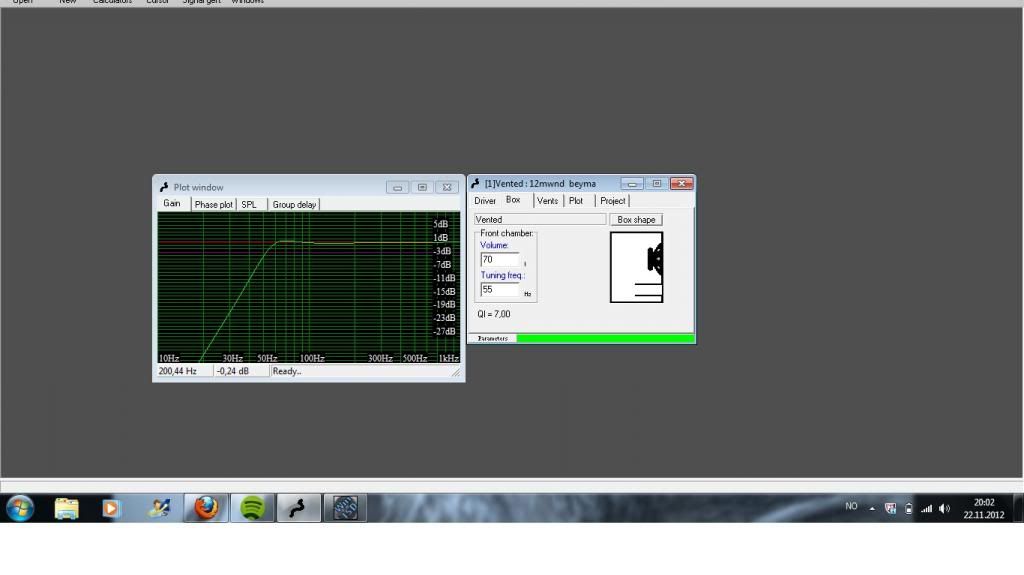Click the Box shape button
The image size is (1024, 575).
click(636, 220)
